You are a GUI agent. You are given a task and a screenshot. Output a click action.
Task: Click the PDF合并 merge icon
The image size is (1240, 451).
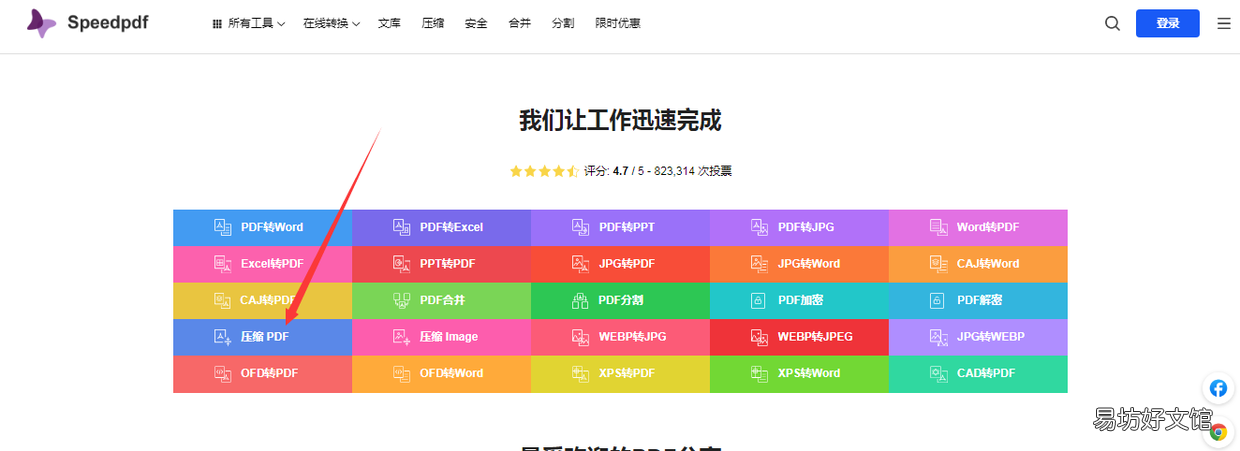(401, 300)
